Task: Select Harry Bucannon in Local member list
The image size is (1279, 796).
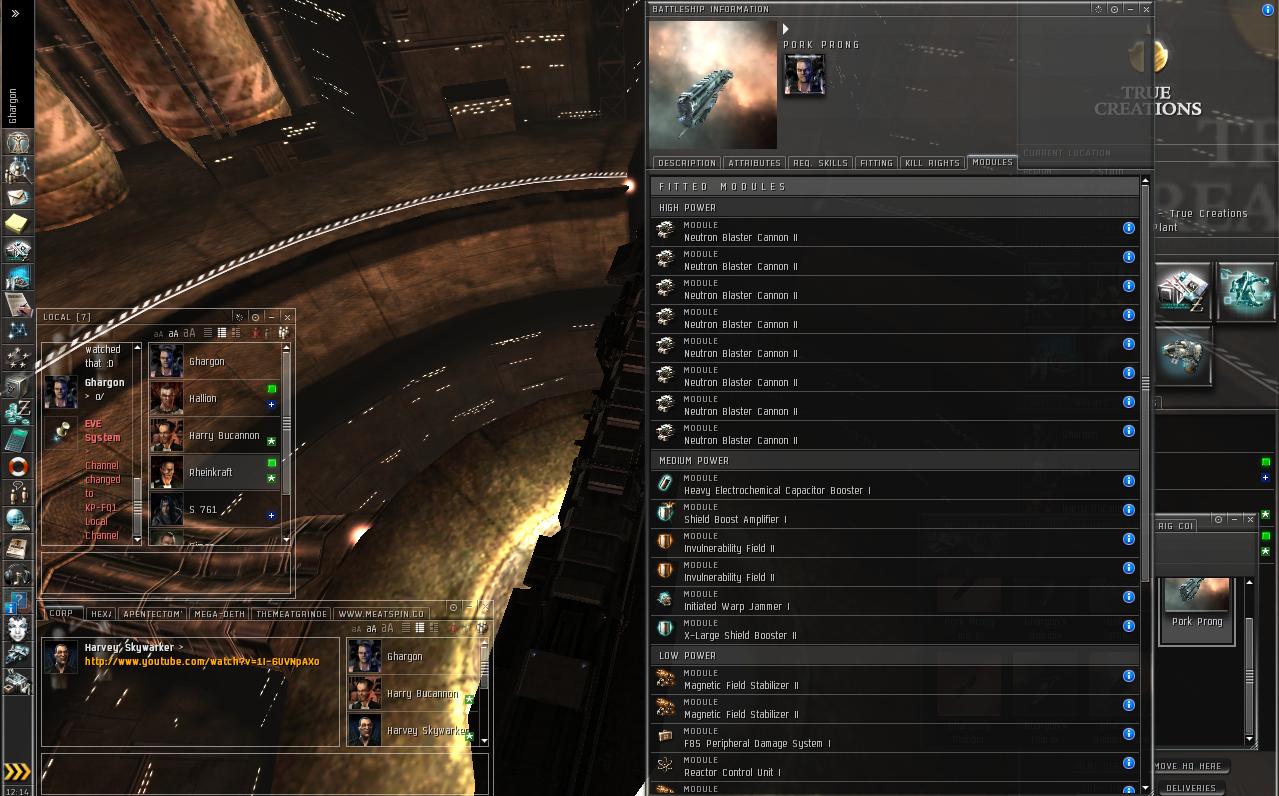Action: pyautogui.click(x=214, y=435)
